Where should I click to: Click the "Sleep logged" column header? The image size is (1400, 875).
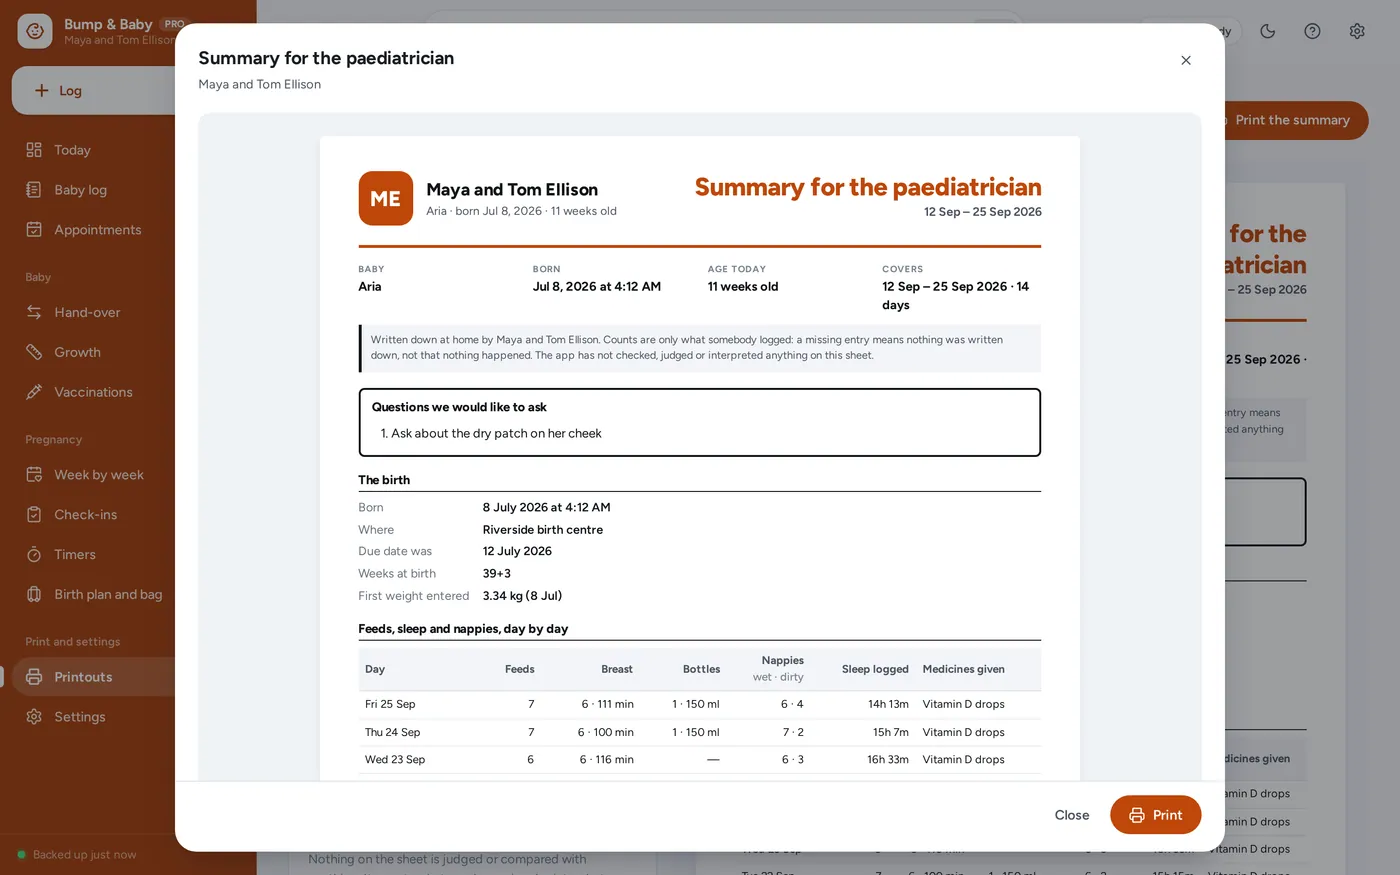point(875,669)
